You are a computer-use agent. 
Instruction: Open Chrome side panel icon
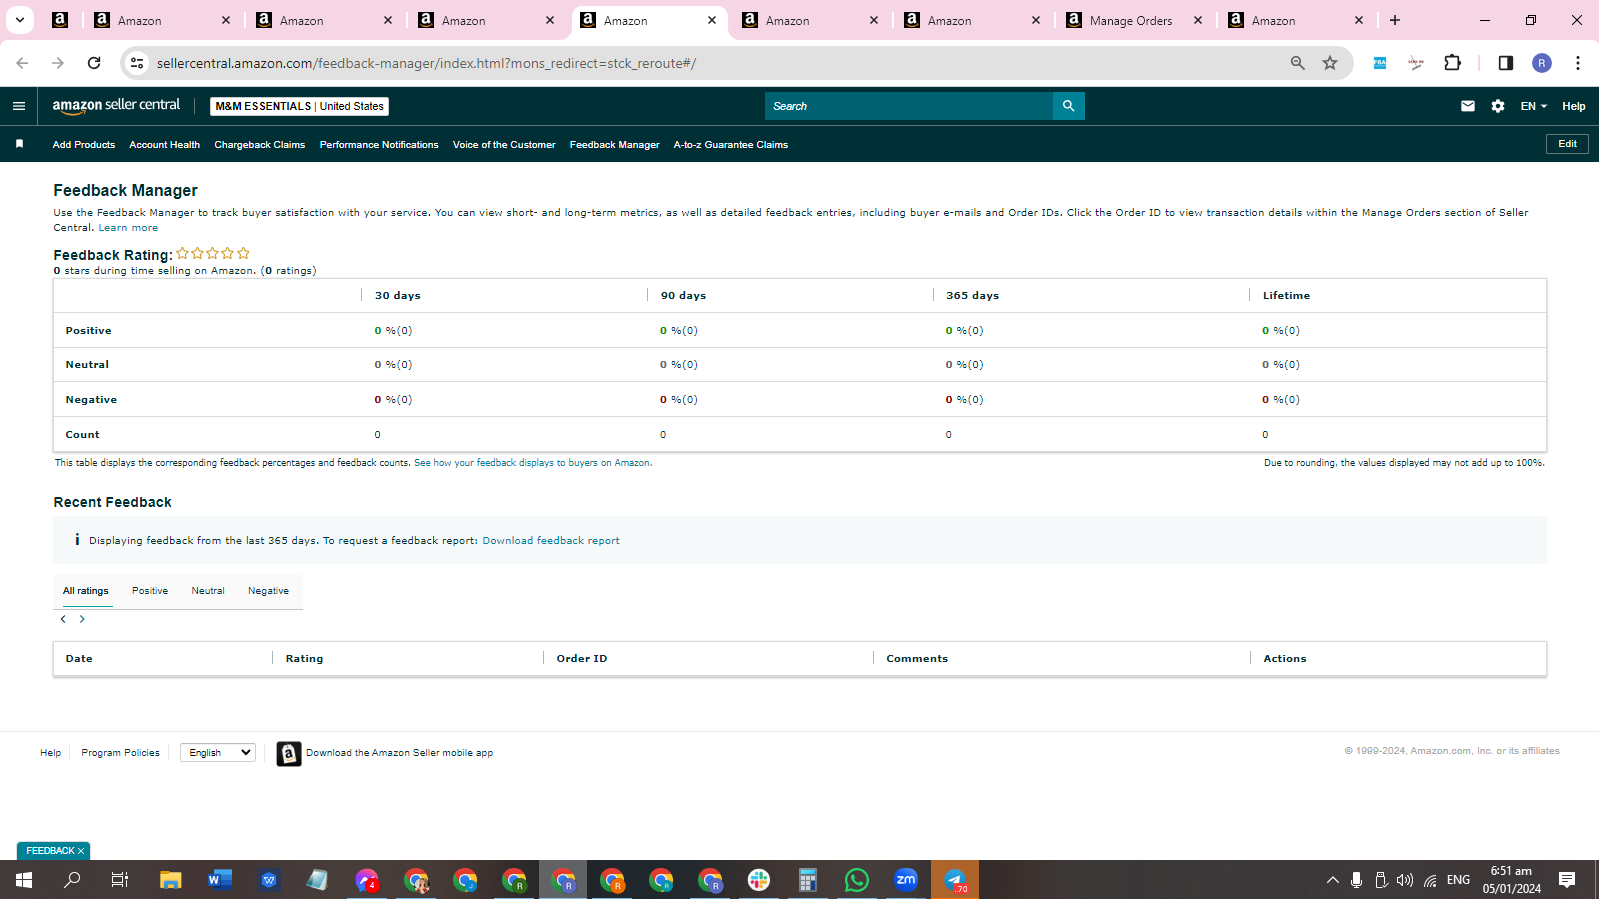tap(1505, 63)
